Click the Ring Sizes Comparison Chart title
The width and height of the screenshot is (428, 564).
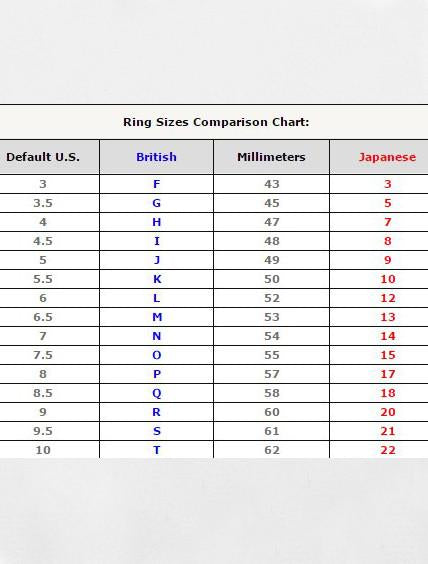pos(216,122)
